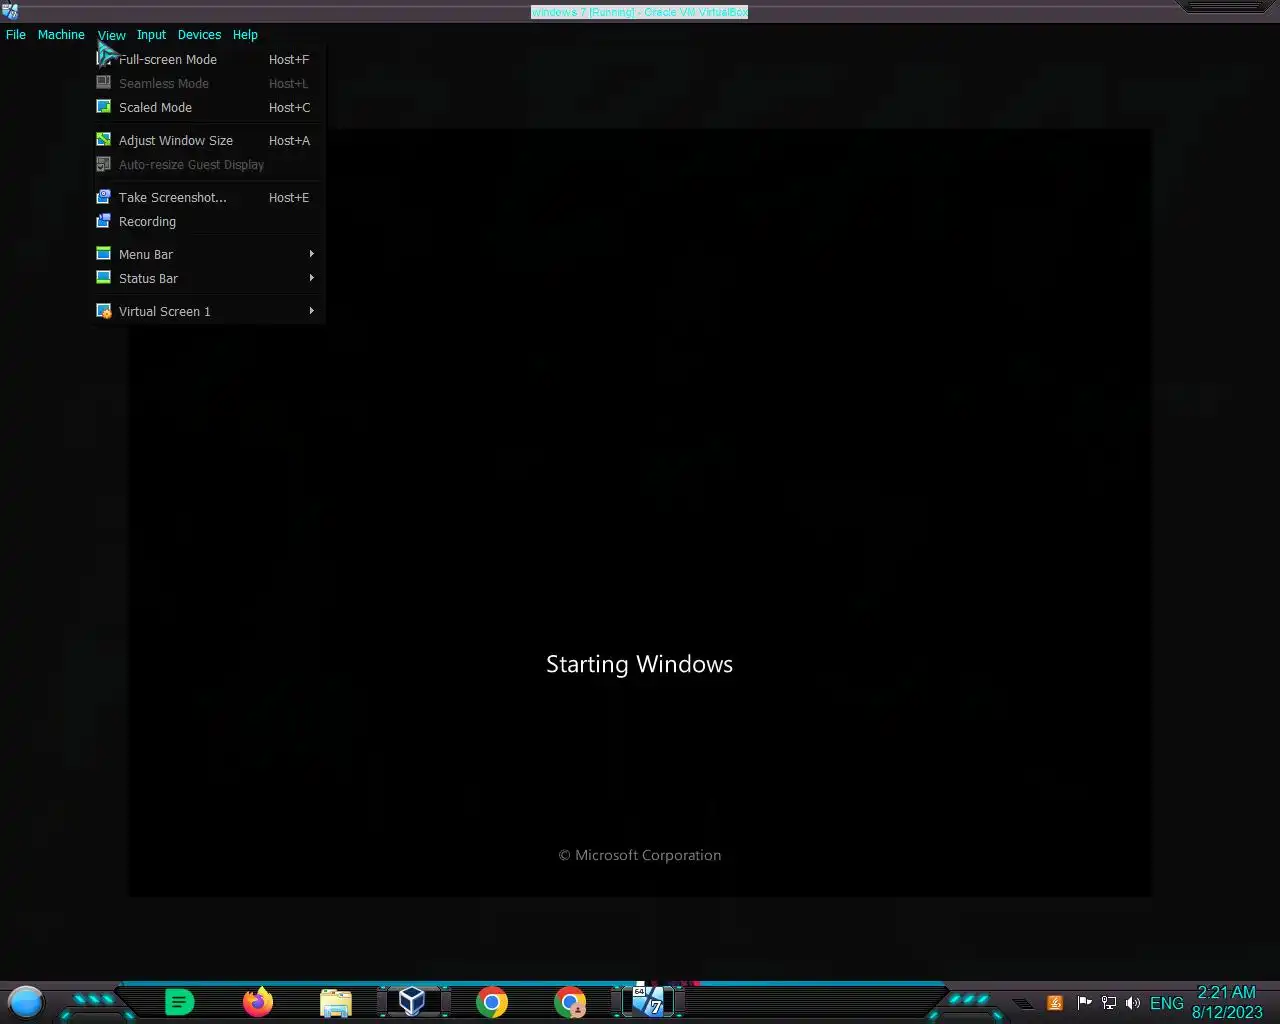
Task: Click the Microsoft Corporation copyright text
Action: [640, 855]
